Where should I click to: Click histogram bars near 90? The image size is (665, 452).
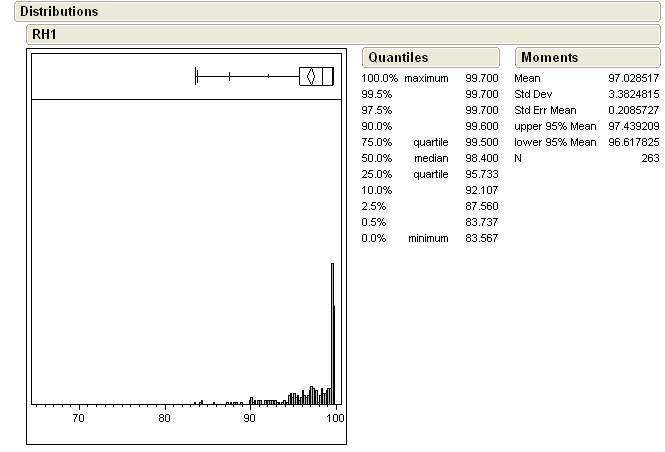pos(251,400)
